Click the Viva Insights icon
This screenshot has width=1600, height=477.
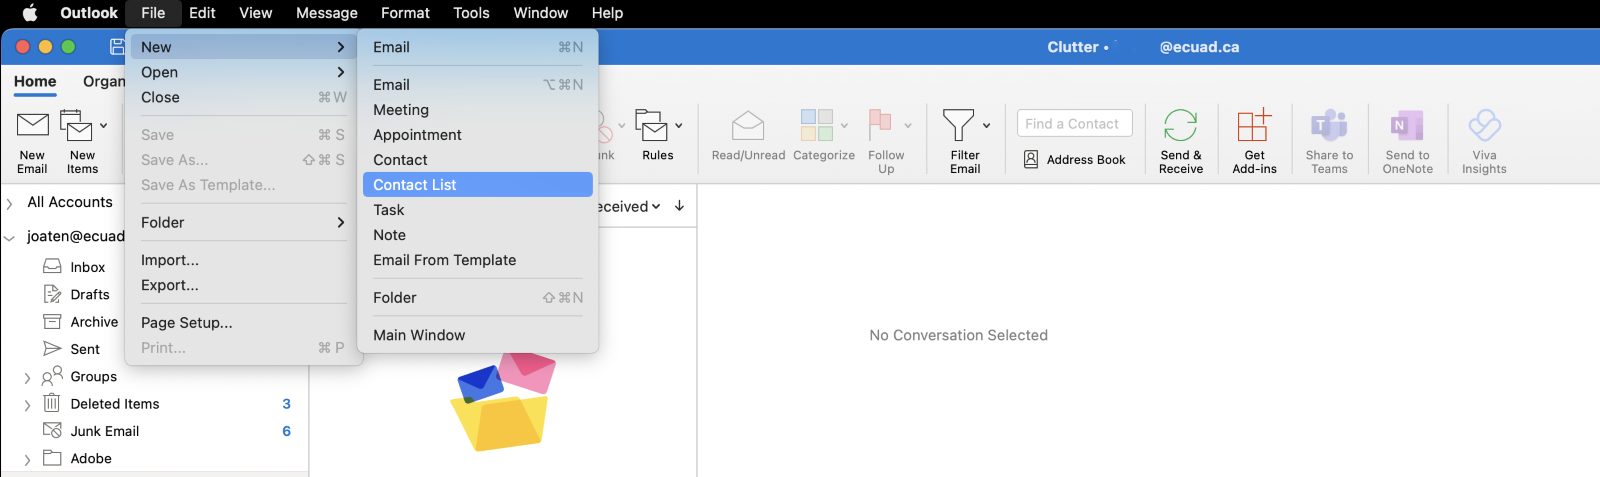[x=1484, y=126]
